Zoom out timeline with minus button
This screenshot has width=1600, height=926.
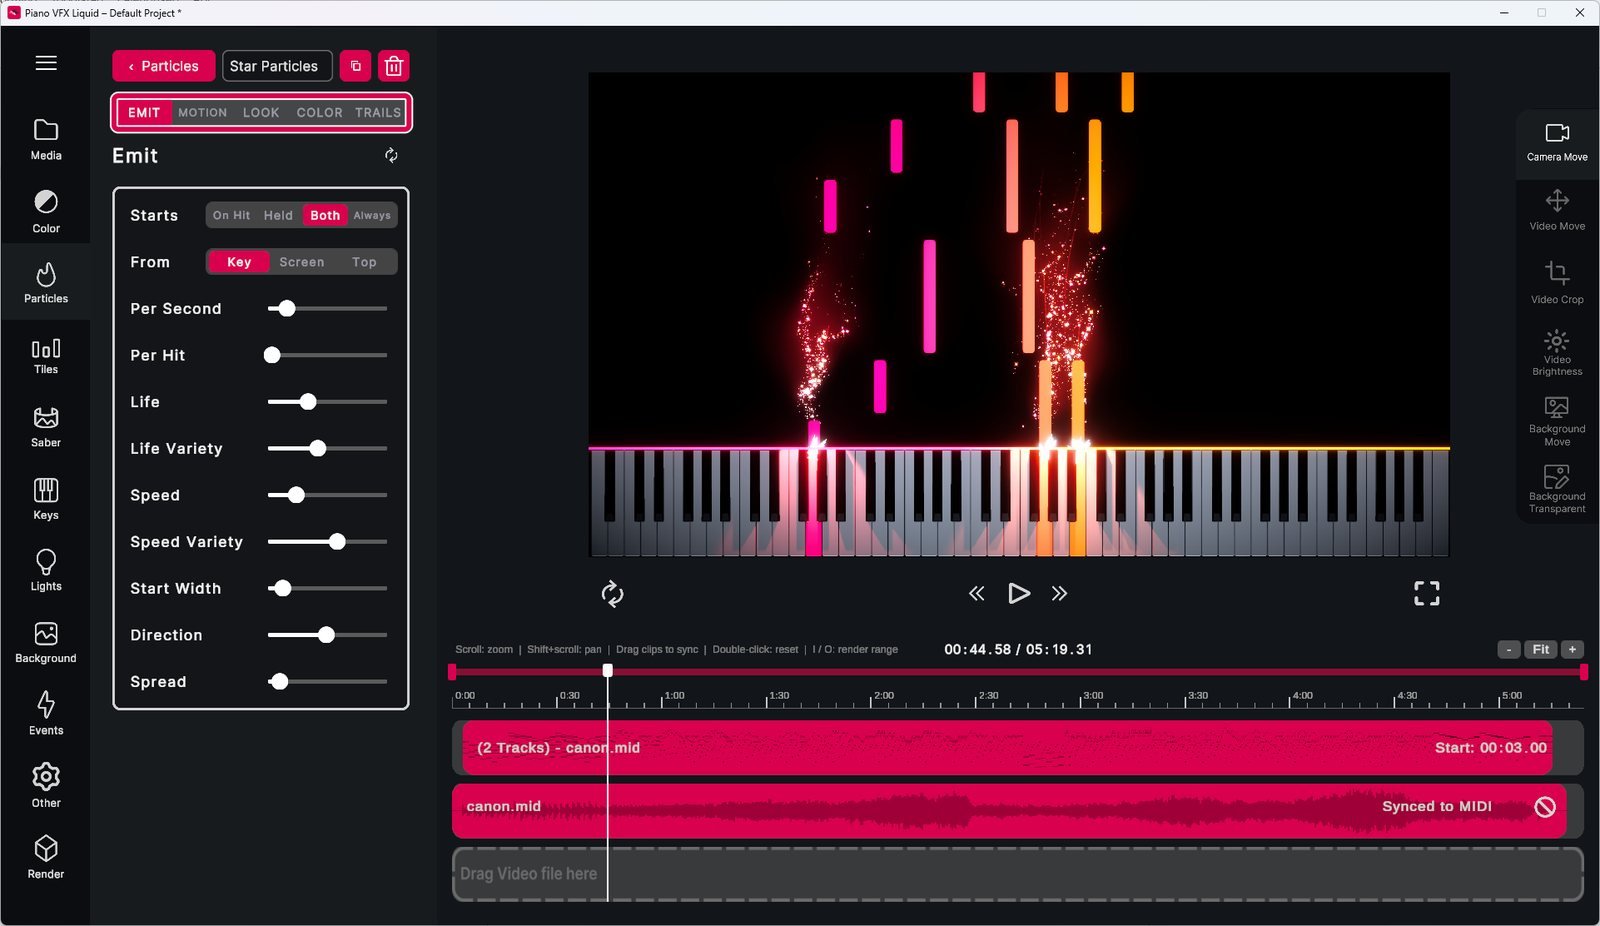click(1509, 650)
